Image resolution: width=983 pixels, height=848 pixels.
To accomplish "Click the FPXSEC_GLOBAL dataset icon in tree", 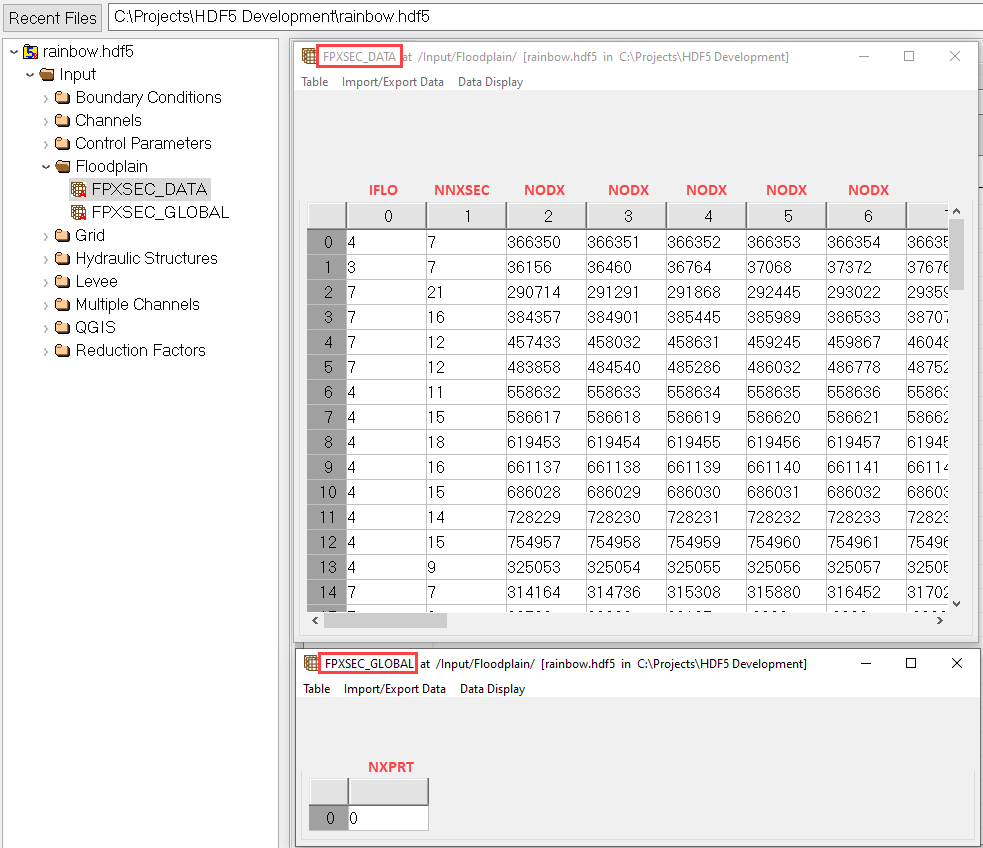I will coord(78,212).
